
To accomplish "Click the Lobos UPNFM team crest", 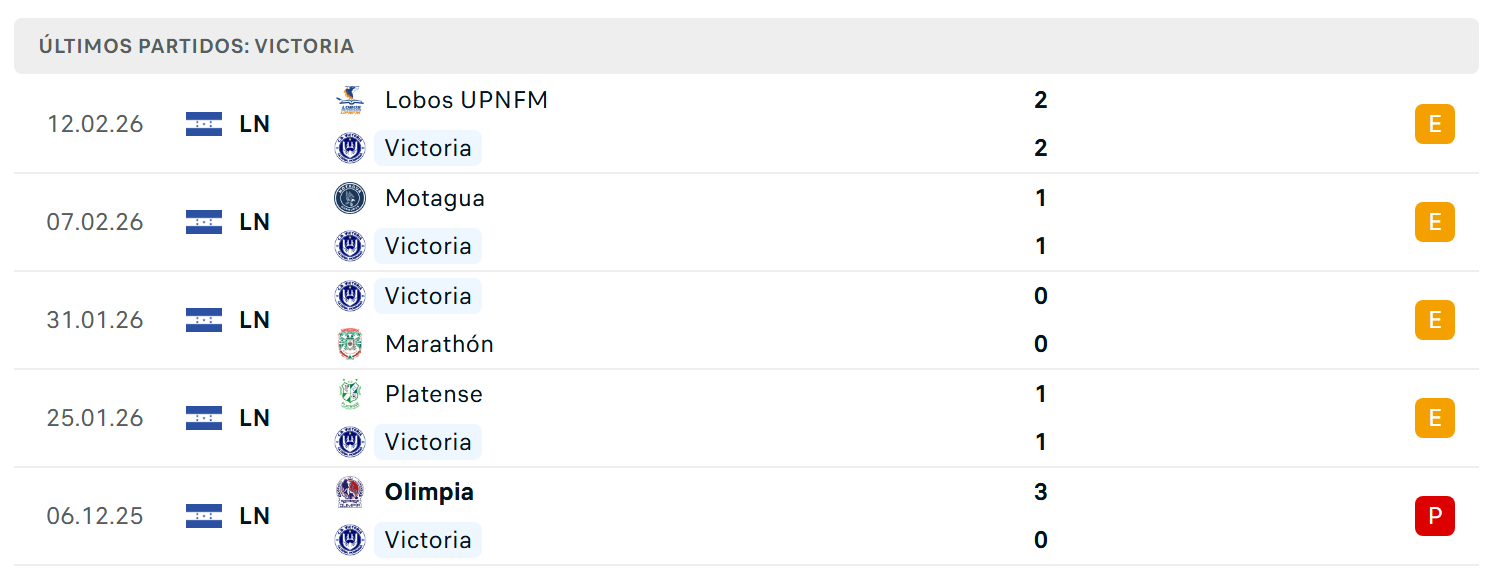I will (349, 100).
